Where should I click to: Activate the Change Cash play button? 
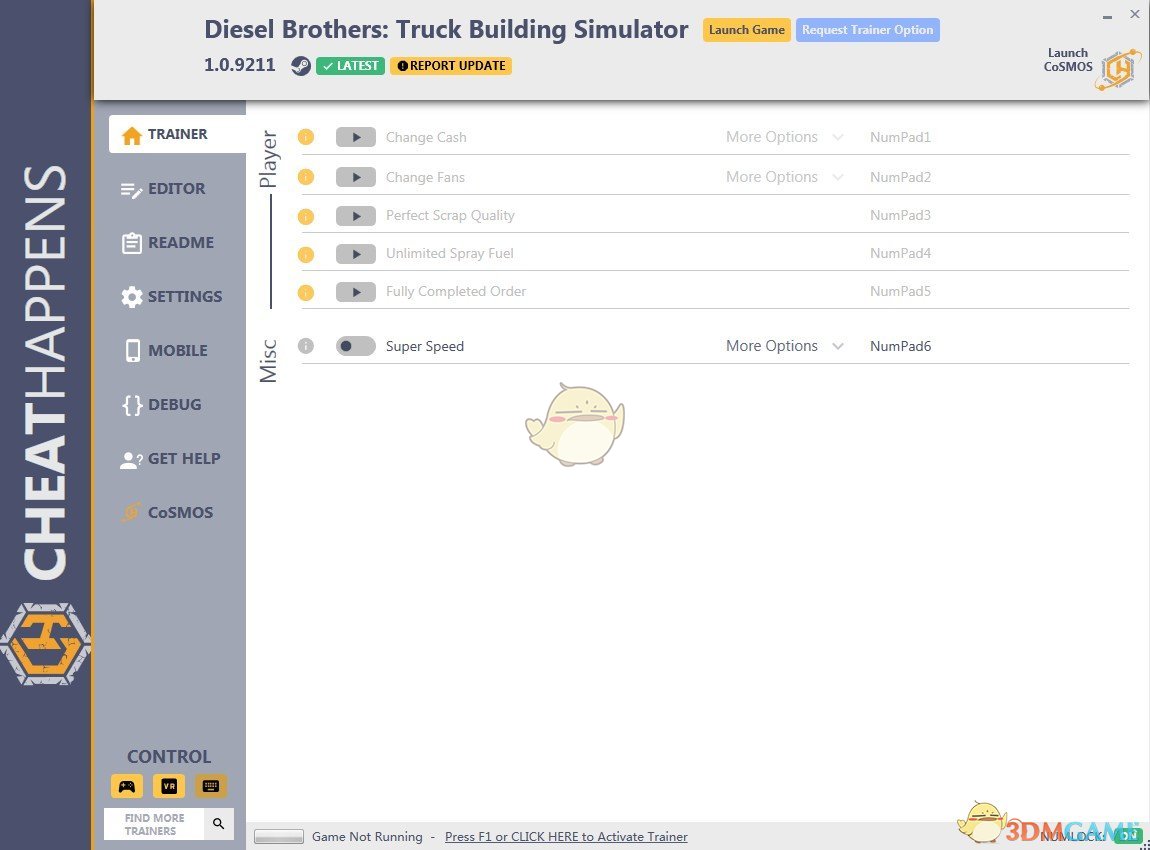click(x=355, y=137)
